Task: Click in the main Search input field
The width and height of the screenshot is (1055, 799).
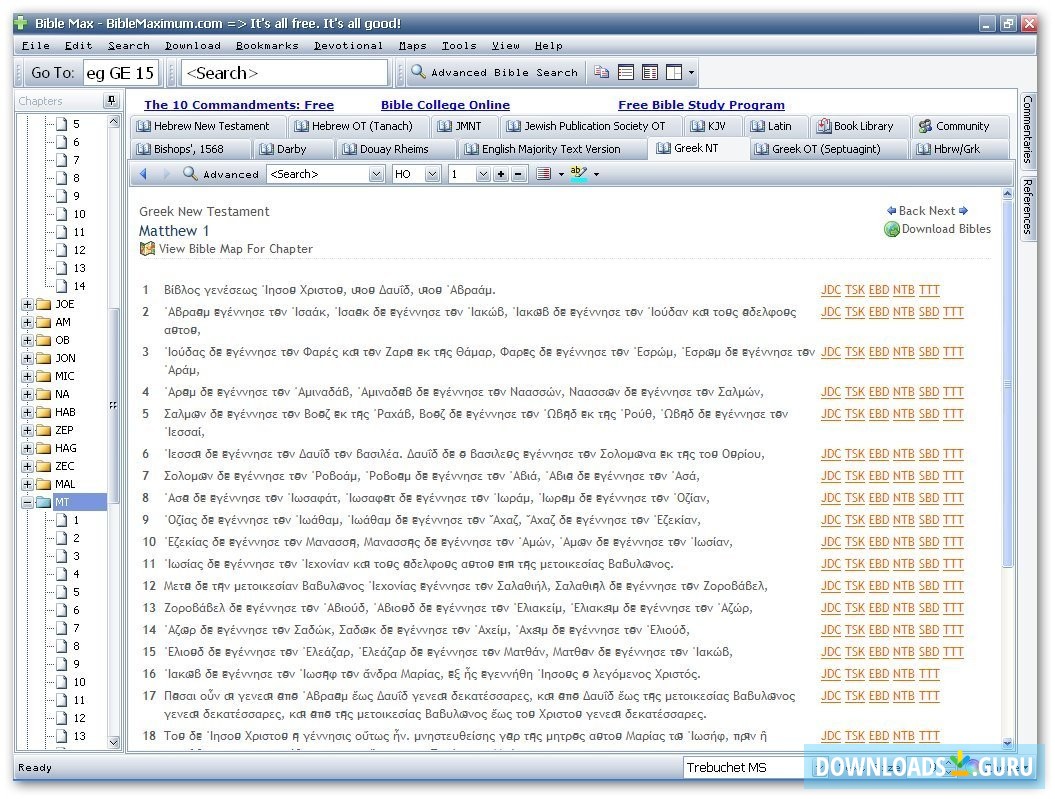Action: click(285, 73)
